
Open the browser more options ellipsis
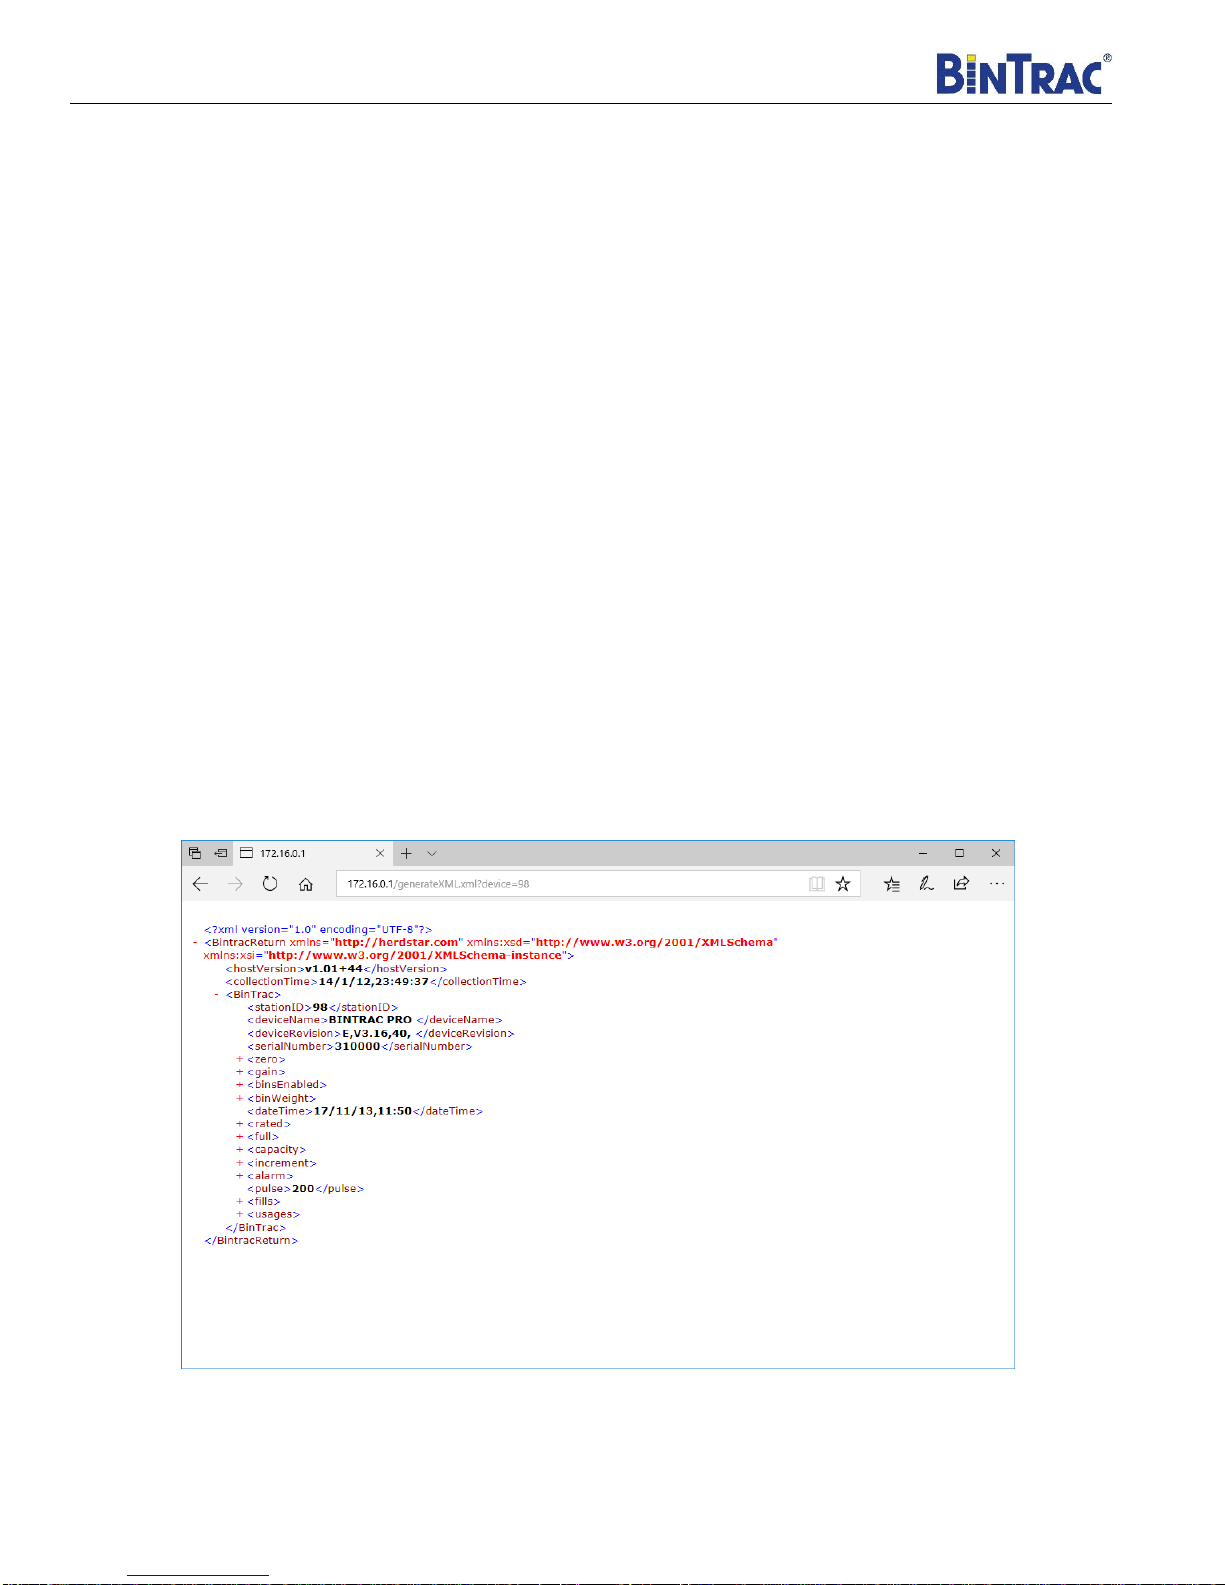tap(997, 884)
